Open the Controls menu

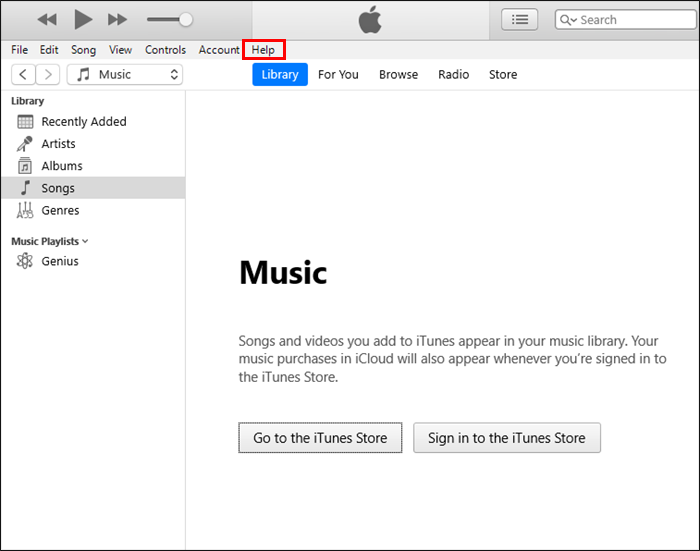coord(165,50)
